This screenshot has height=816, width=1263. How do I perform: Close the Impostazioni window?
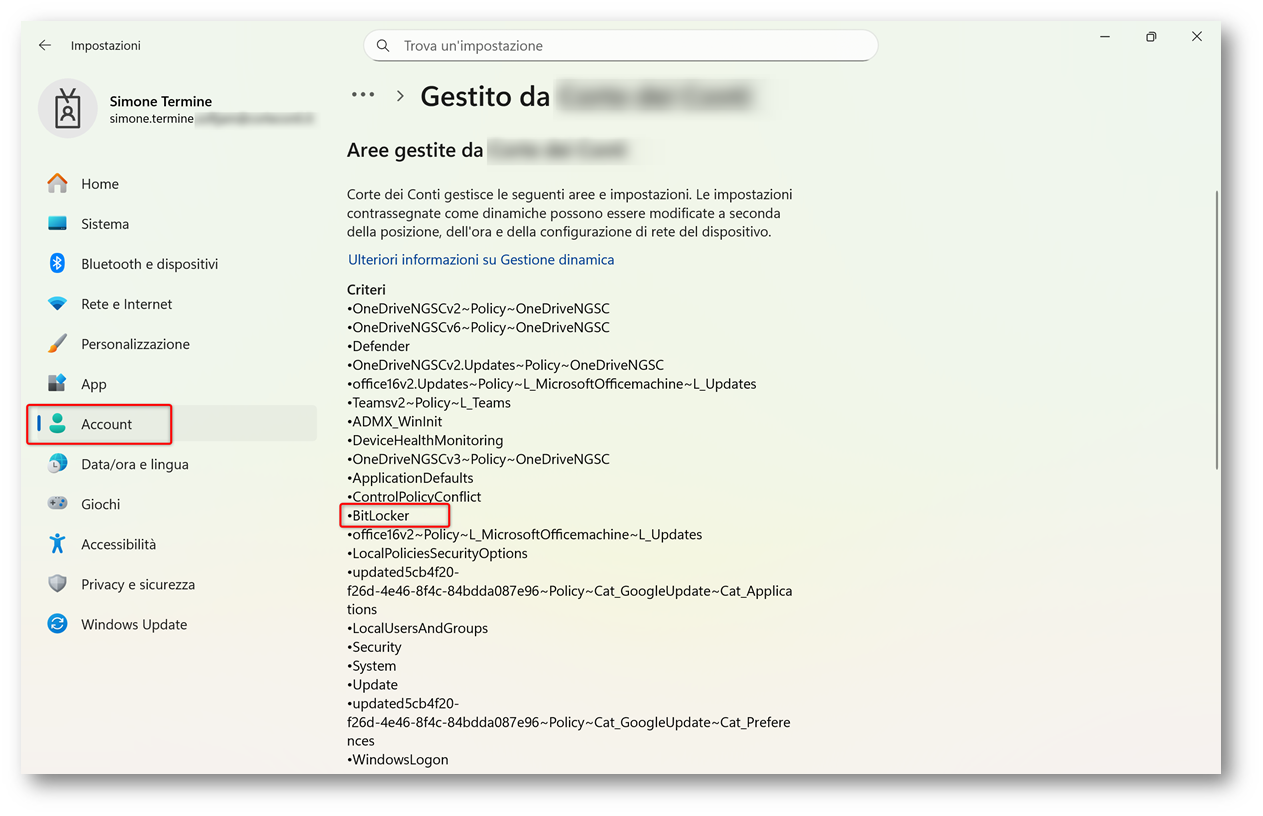coord(1197,37)
